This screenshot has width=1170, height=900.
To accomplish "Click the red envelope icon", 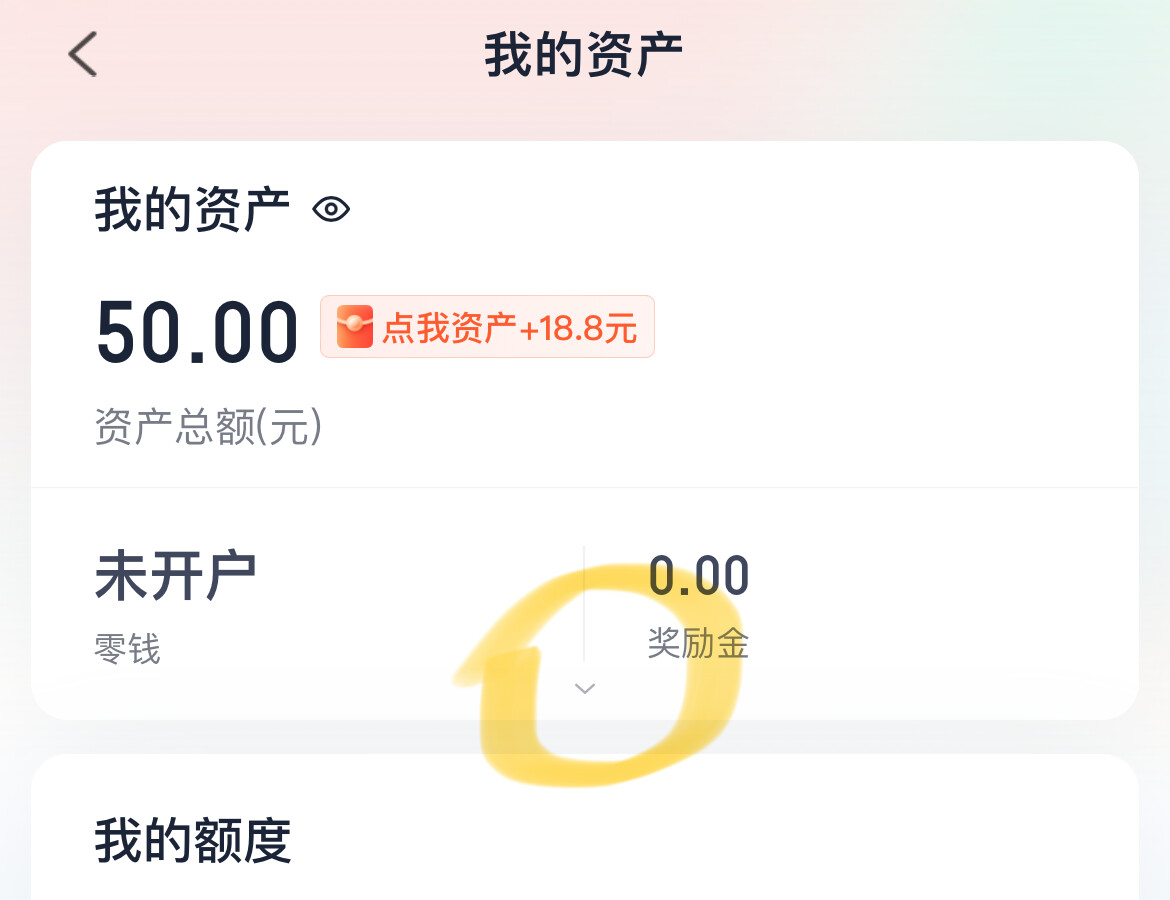I will tap(354, 327).
